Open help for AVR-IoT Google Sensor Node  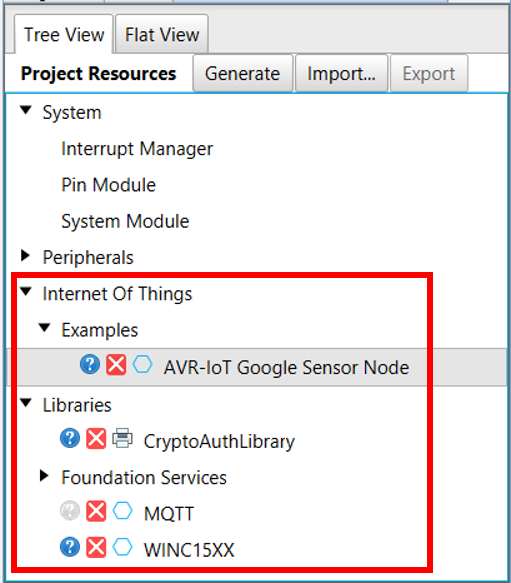coord(90,364)
